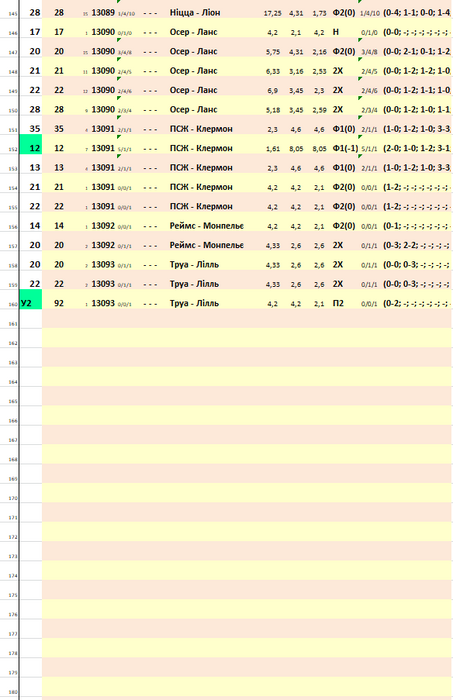Click Труа - Лілль cell in the У2 row
The image size is (453, 700).
tap(194, 303)
